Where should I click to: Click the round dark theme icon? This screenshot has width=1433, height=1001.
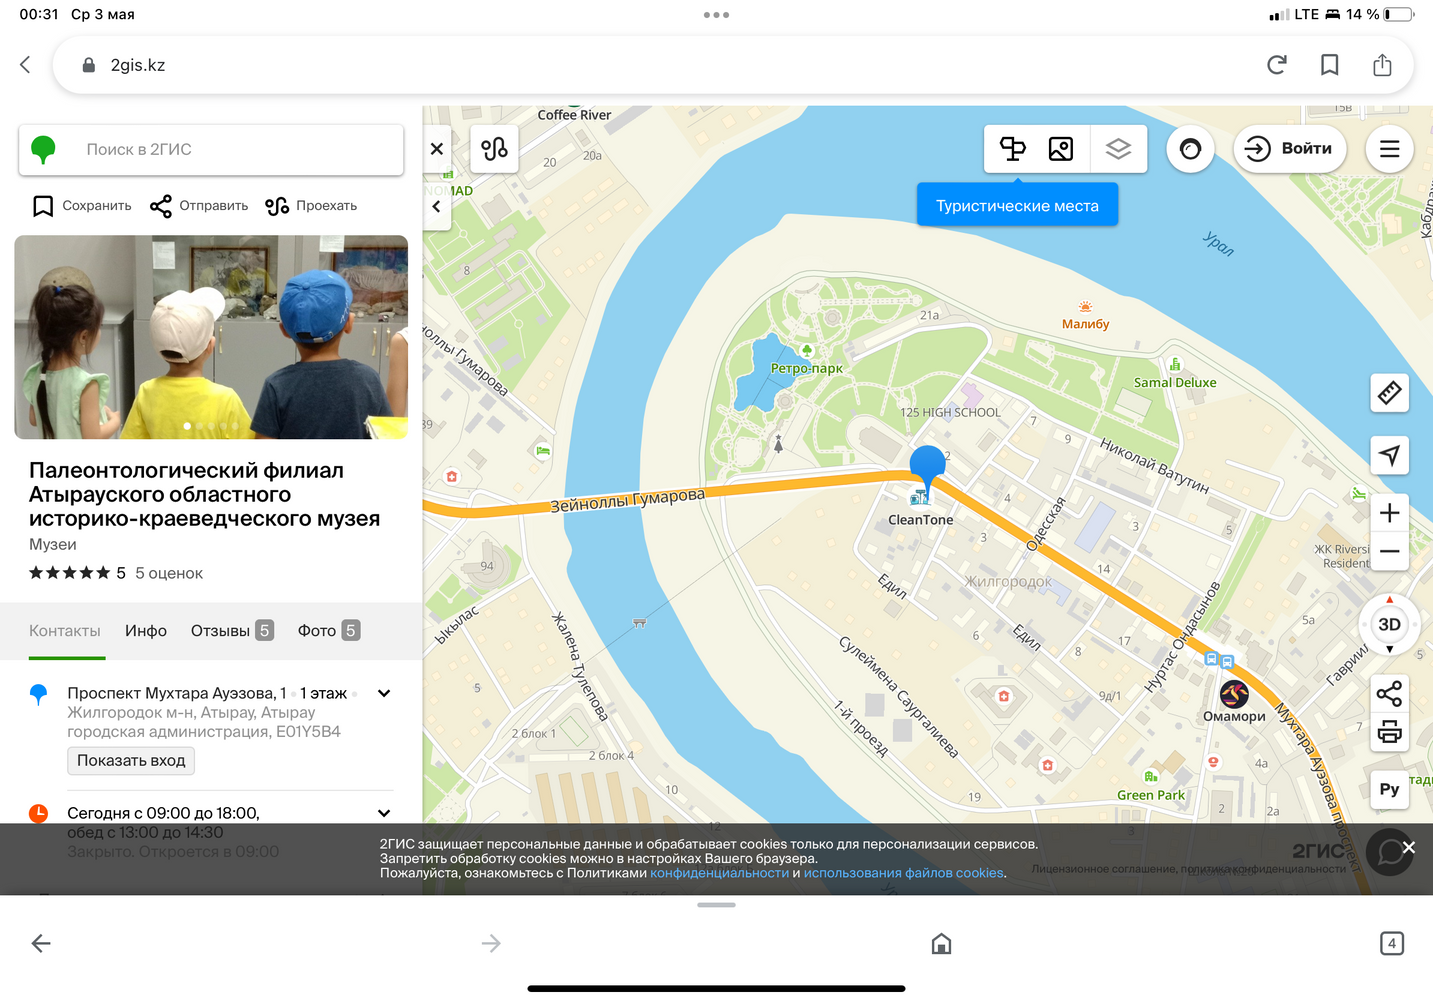click(1190, 149)
